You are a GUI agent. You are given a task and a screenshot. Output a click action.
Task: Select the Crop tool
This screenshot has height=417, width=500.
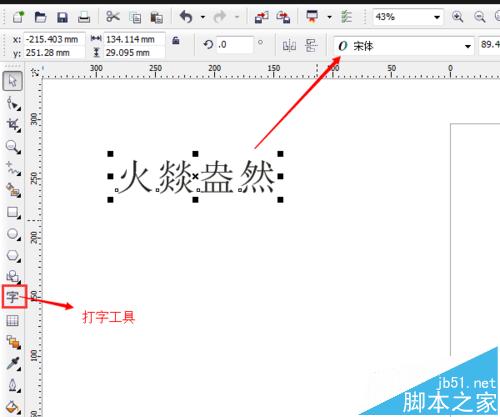[13, 125]
